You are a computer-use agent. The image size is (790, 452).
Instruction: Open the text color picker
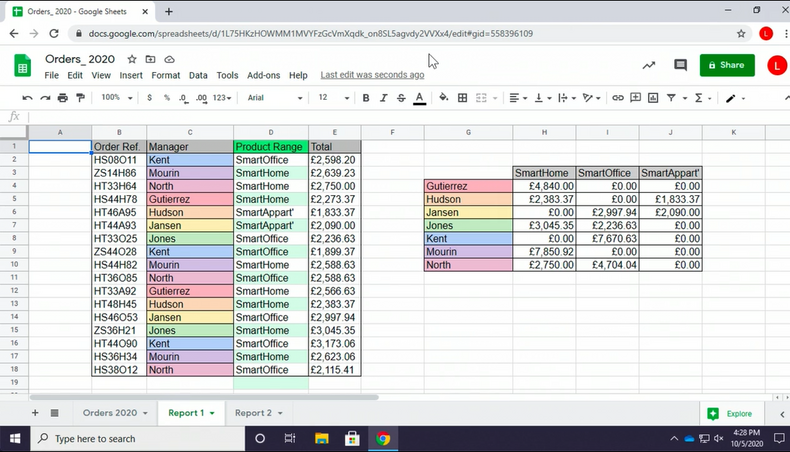[x=418, y=98]
